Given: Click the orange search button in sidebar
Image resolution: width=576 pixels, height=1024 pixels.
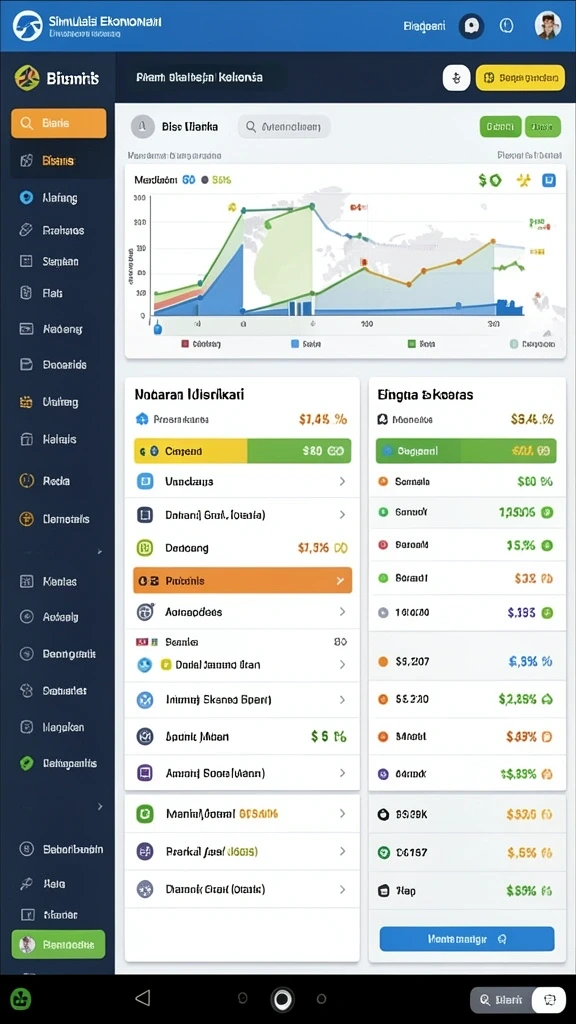Looking at the screenshot, I should pos(59,123).
